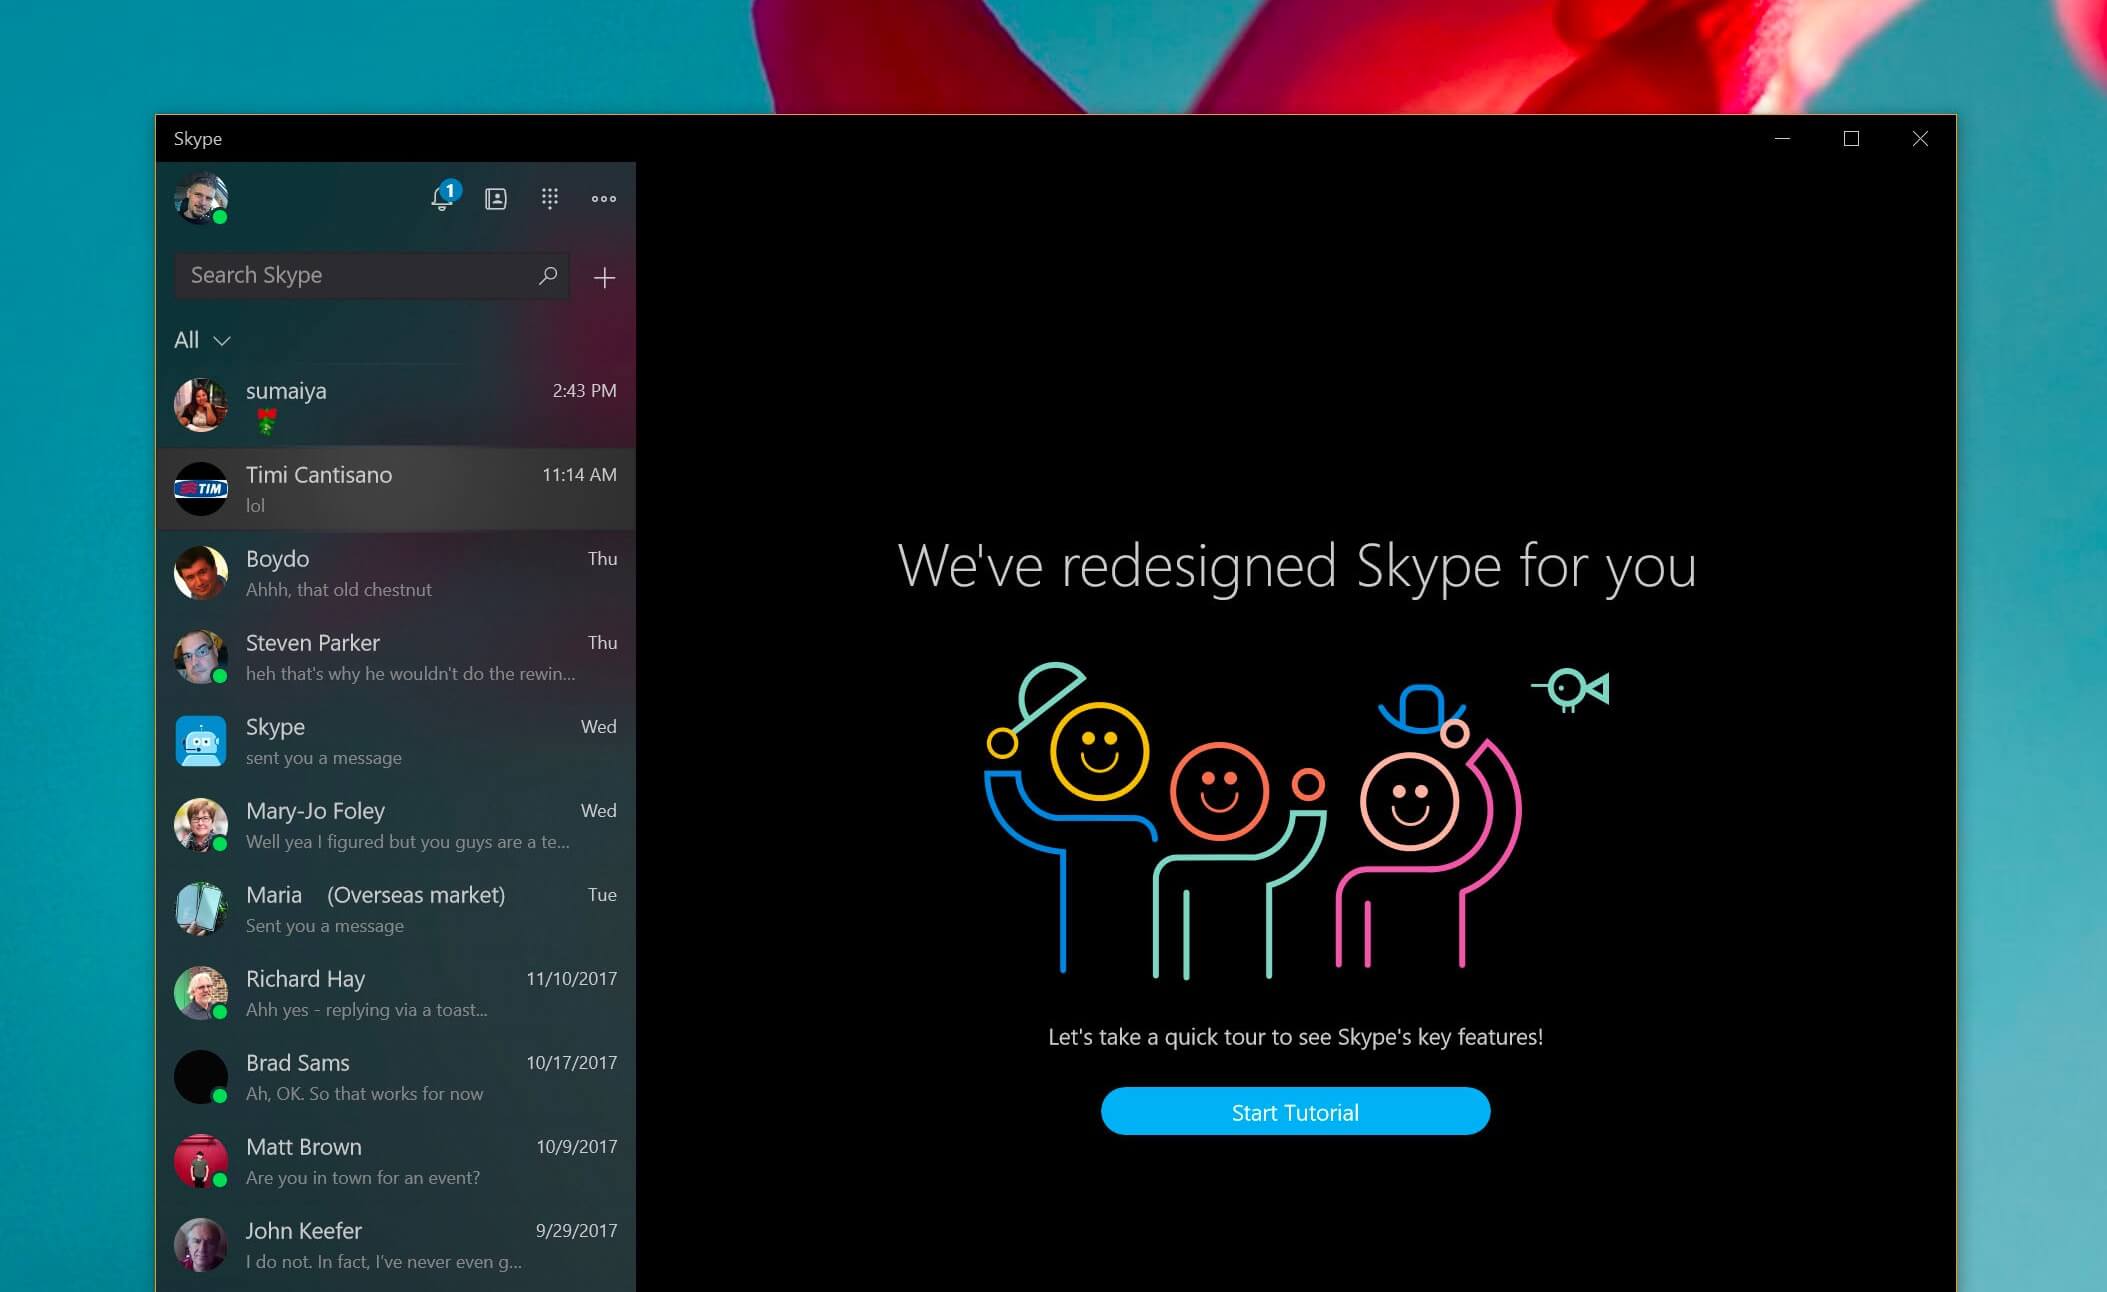Collapse the All chevron next to the filter

(x=221, y=342)
